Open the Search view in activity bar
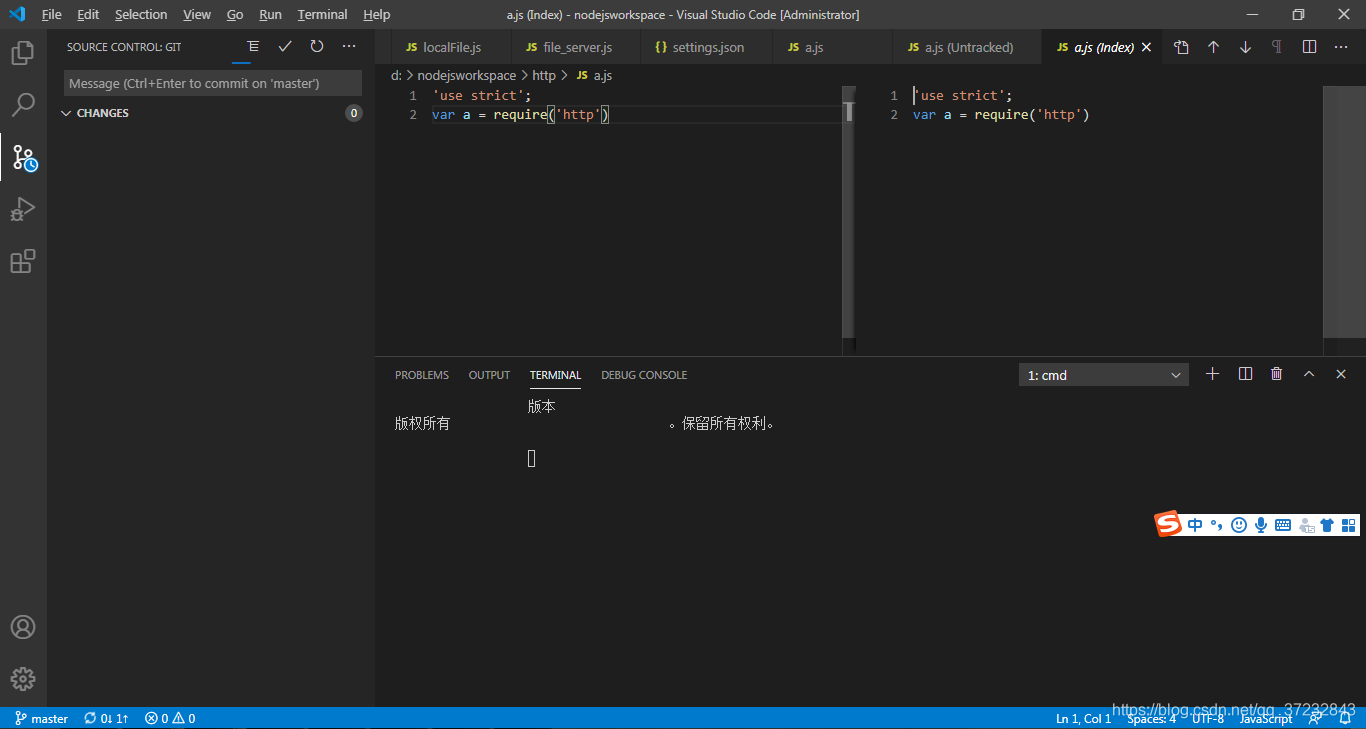This screenshot has width=1366, height=729. click(23, 105)
